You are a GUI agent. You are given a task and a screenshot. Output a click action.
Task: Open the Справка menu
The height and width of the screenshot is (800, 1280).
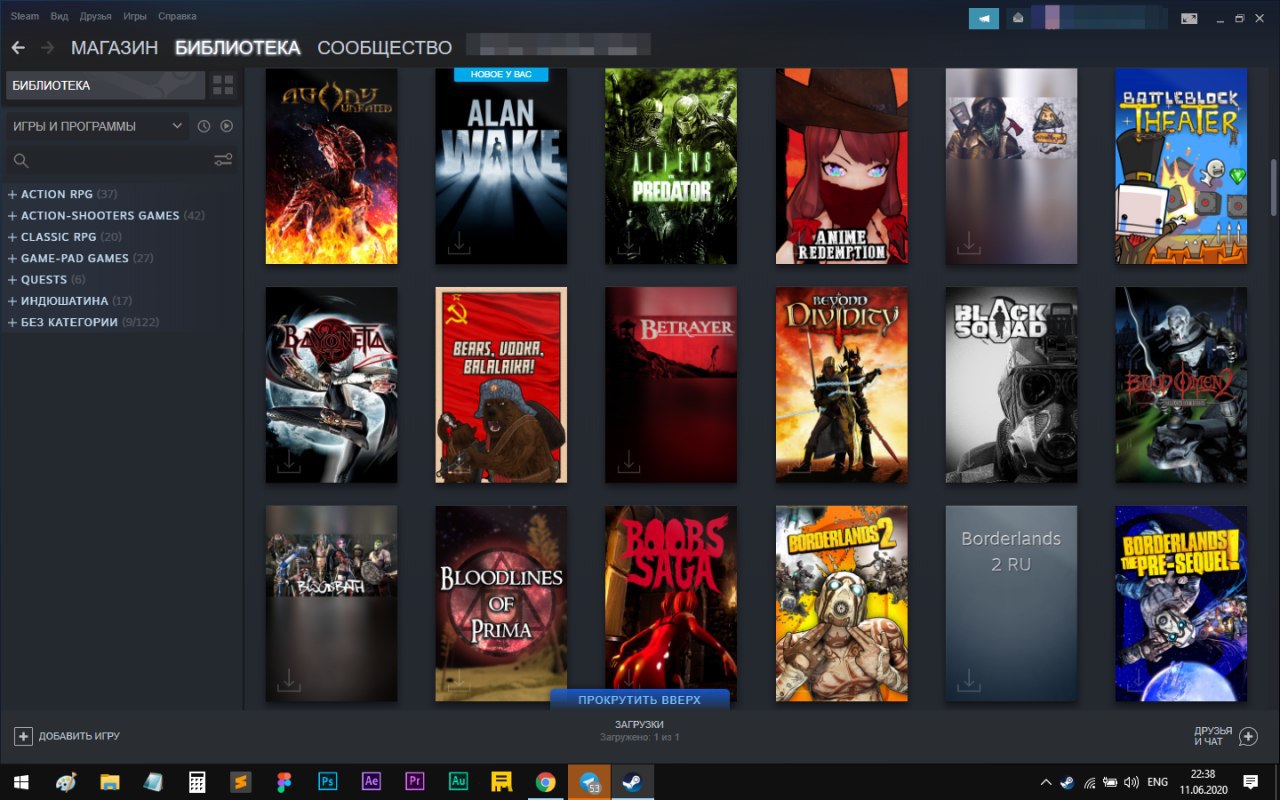point(177,16)
